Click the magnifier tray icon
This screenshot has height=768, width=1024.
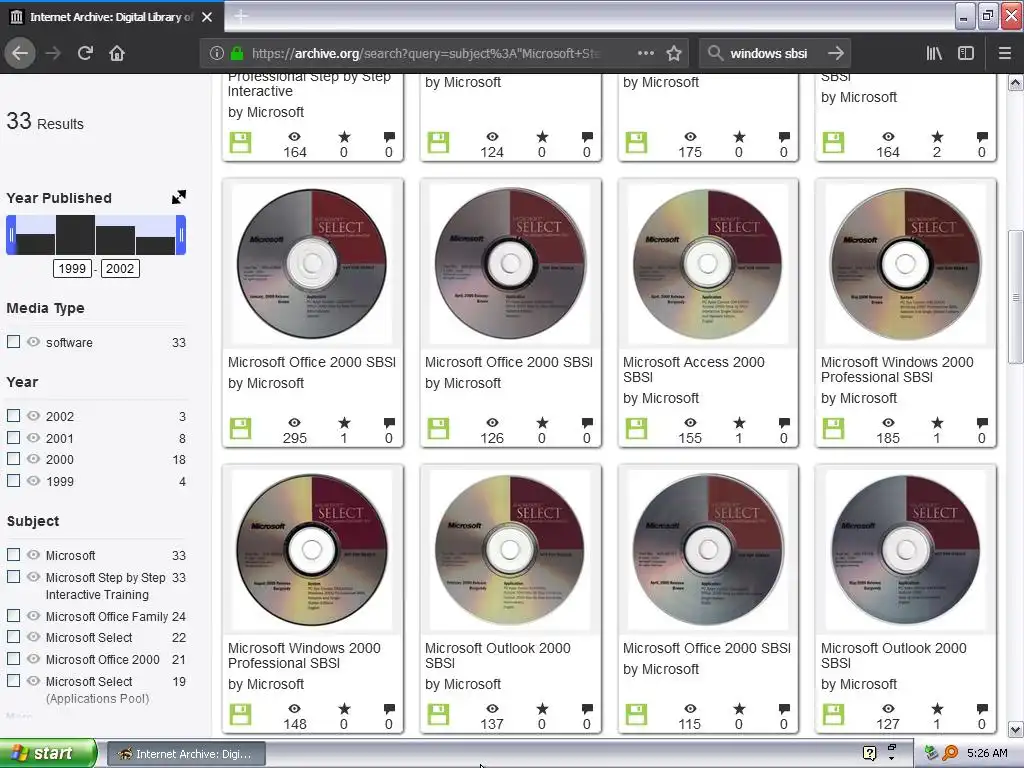(951, 753)
